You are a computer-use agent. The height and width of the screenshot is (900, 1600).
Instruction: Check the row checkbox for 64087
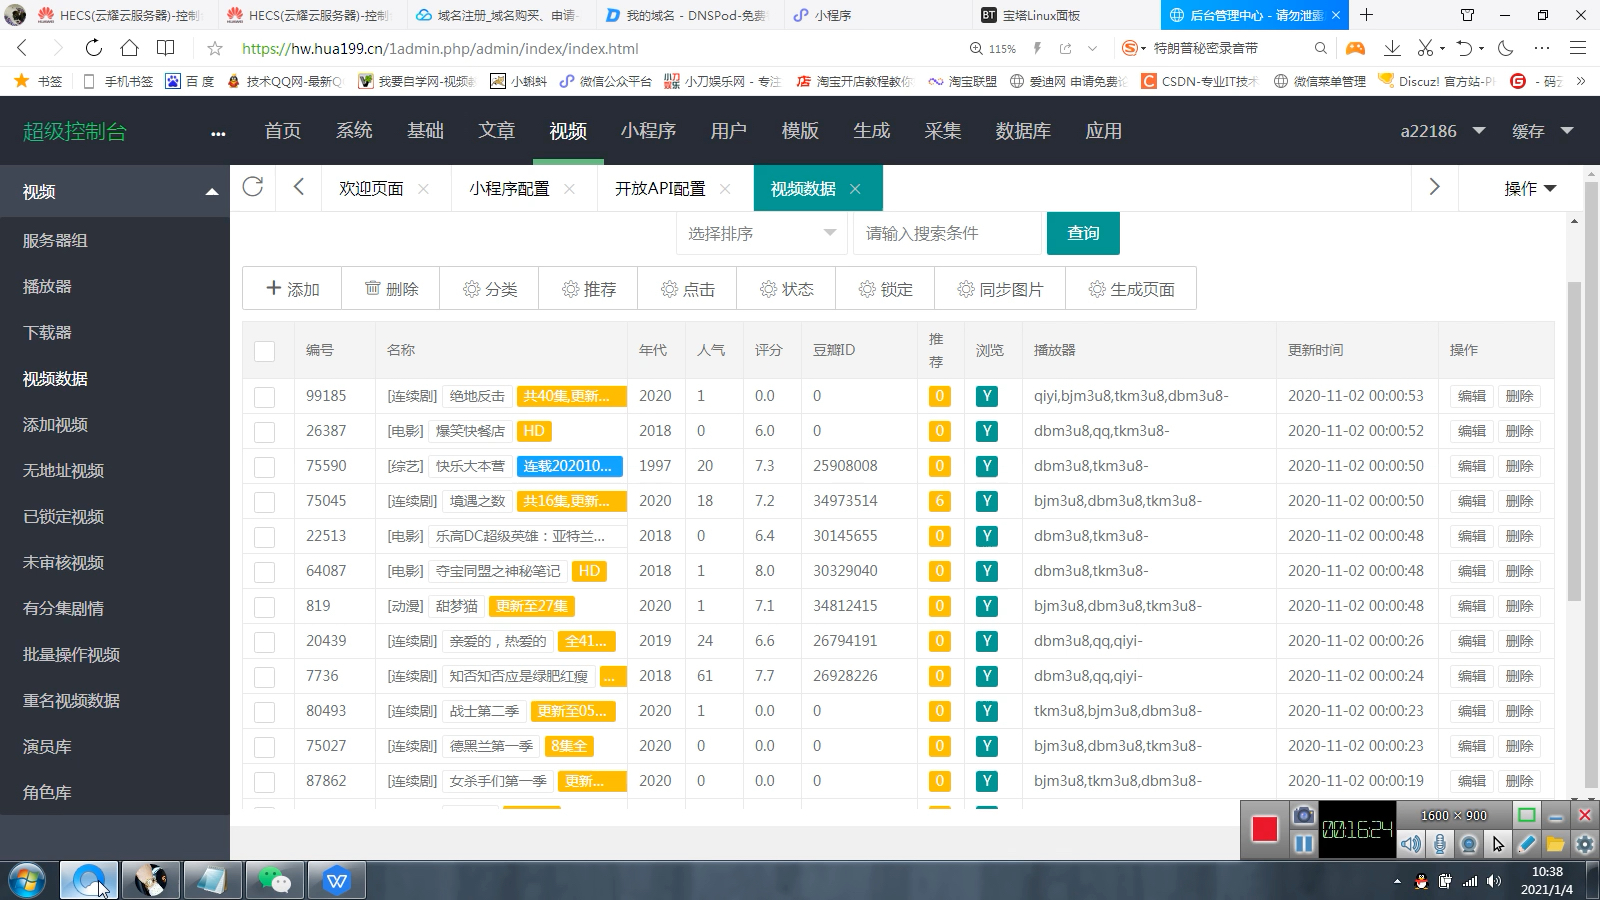tap(264, 572)
